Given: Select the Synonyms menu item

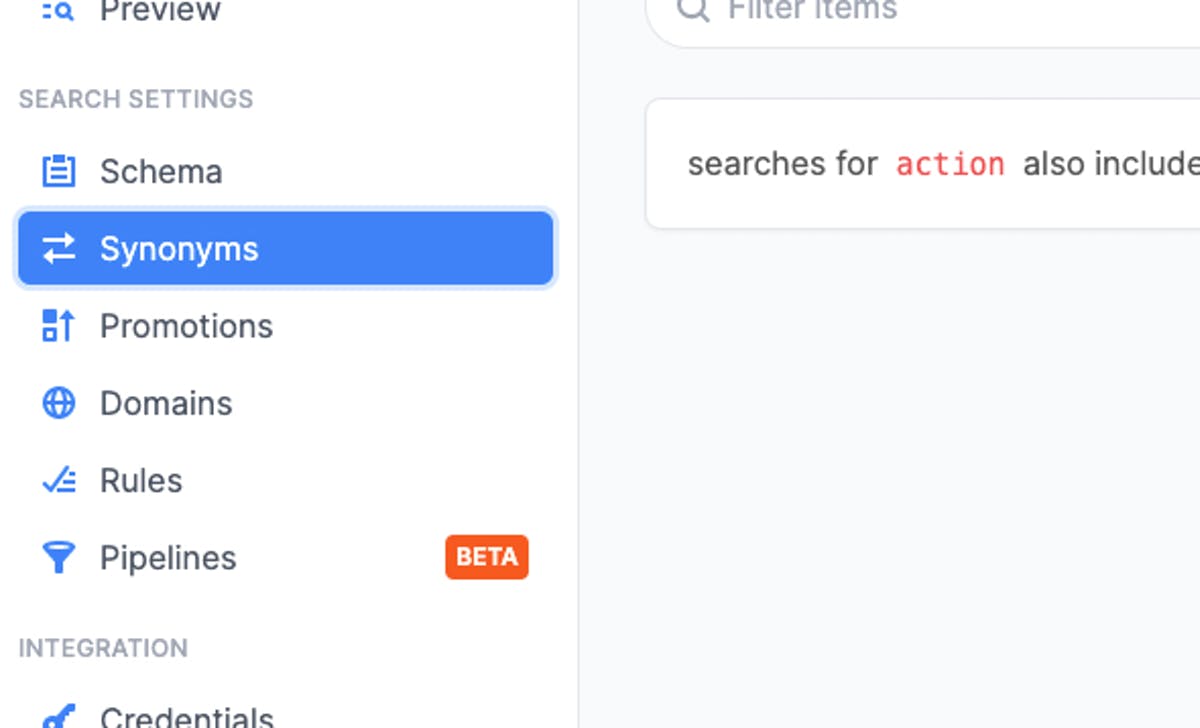Looking at the screenshot, I should coord(285,248).
